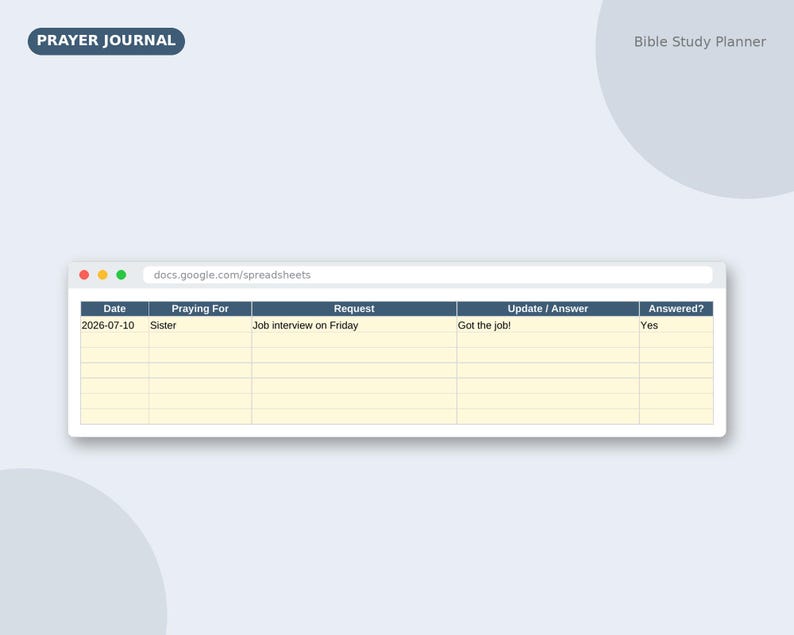
Task: Click the green maximize window dot
Action: (x=122, y=275)
